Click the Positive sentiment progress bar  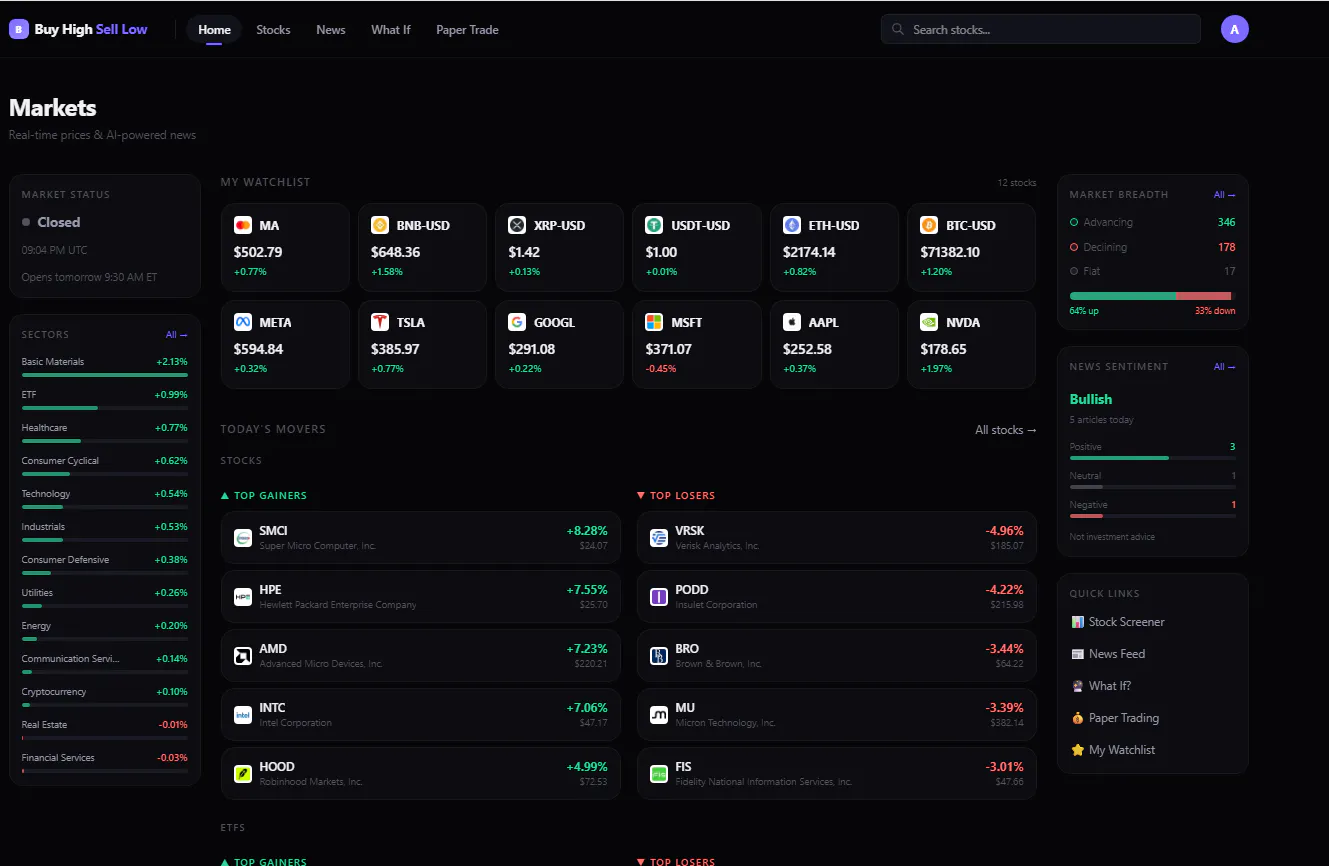pos(1153,458)
